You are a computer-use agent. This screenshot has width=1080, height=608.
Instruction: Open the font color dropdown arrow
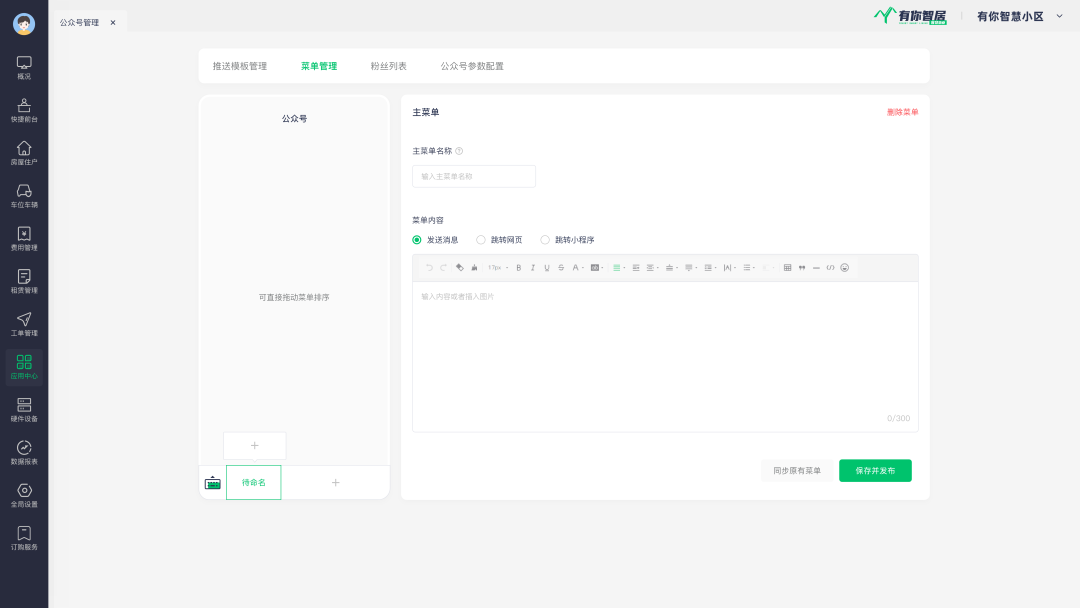583,268
